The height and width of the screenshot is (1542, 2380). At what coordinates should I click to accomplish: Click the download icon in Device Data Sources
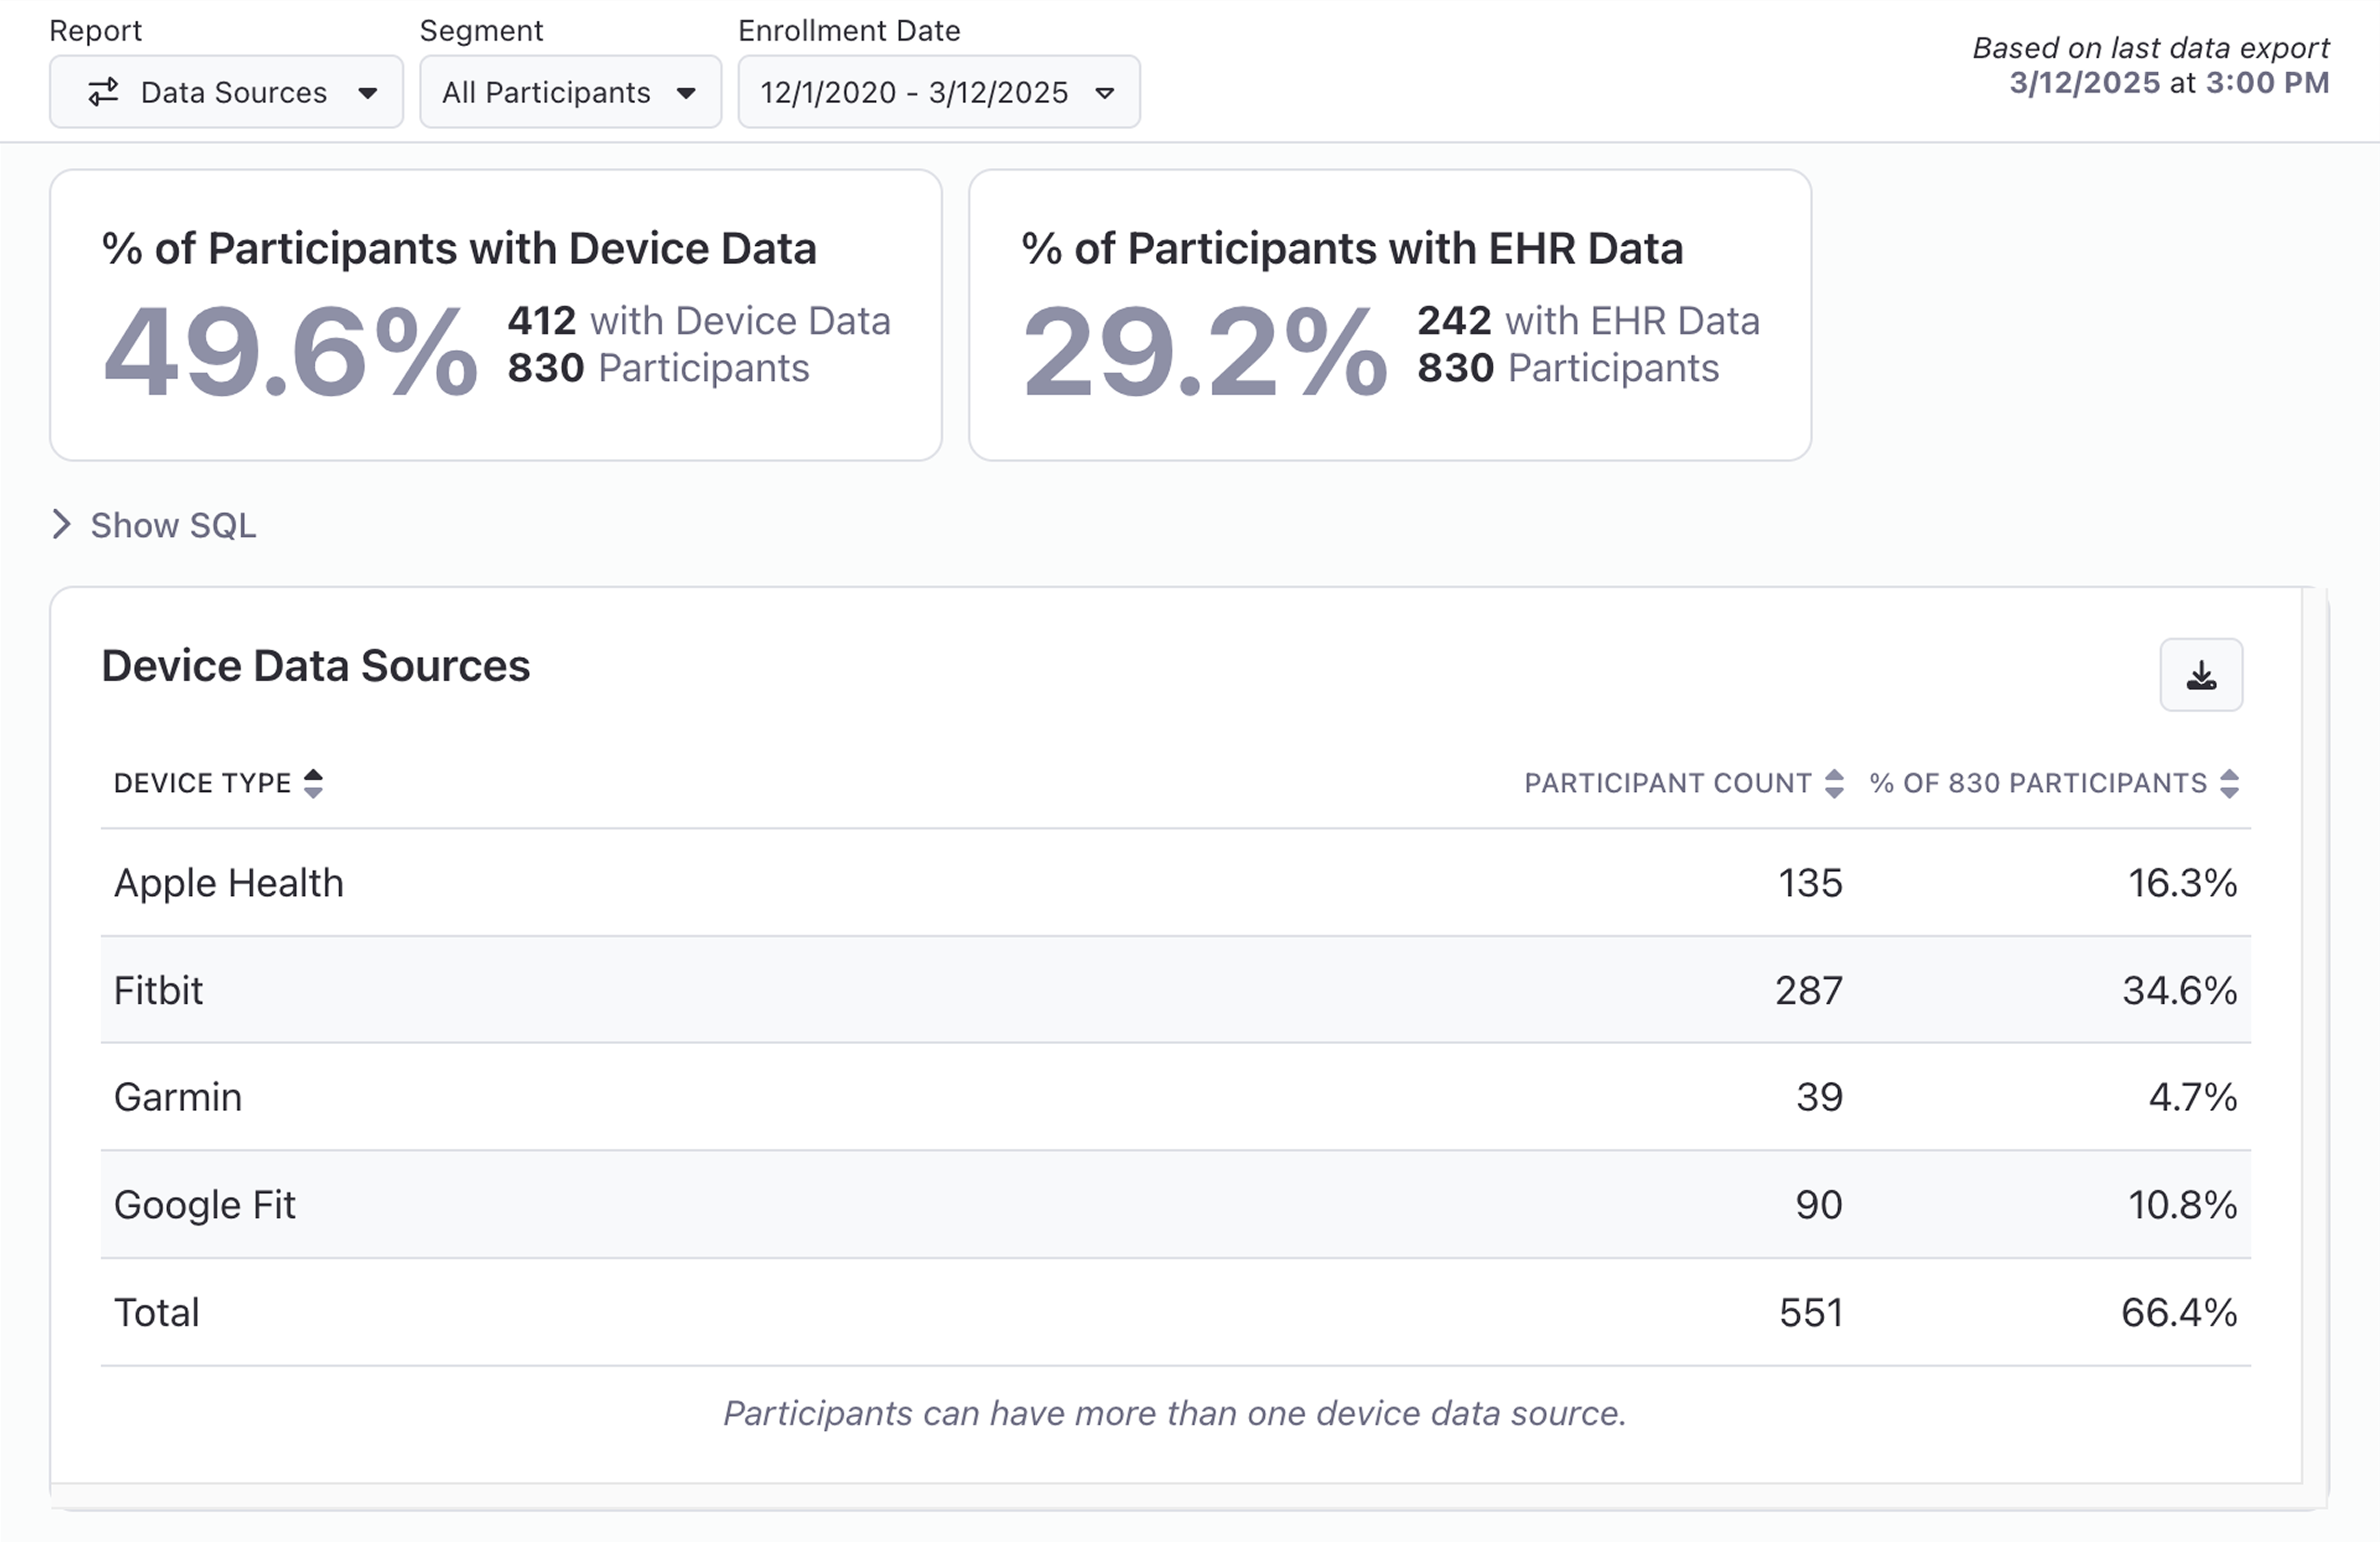tap(2200, 676)
